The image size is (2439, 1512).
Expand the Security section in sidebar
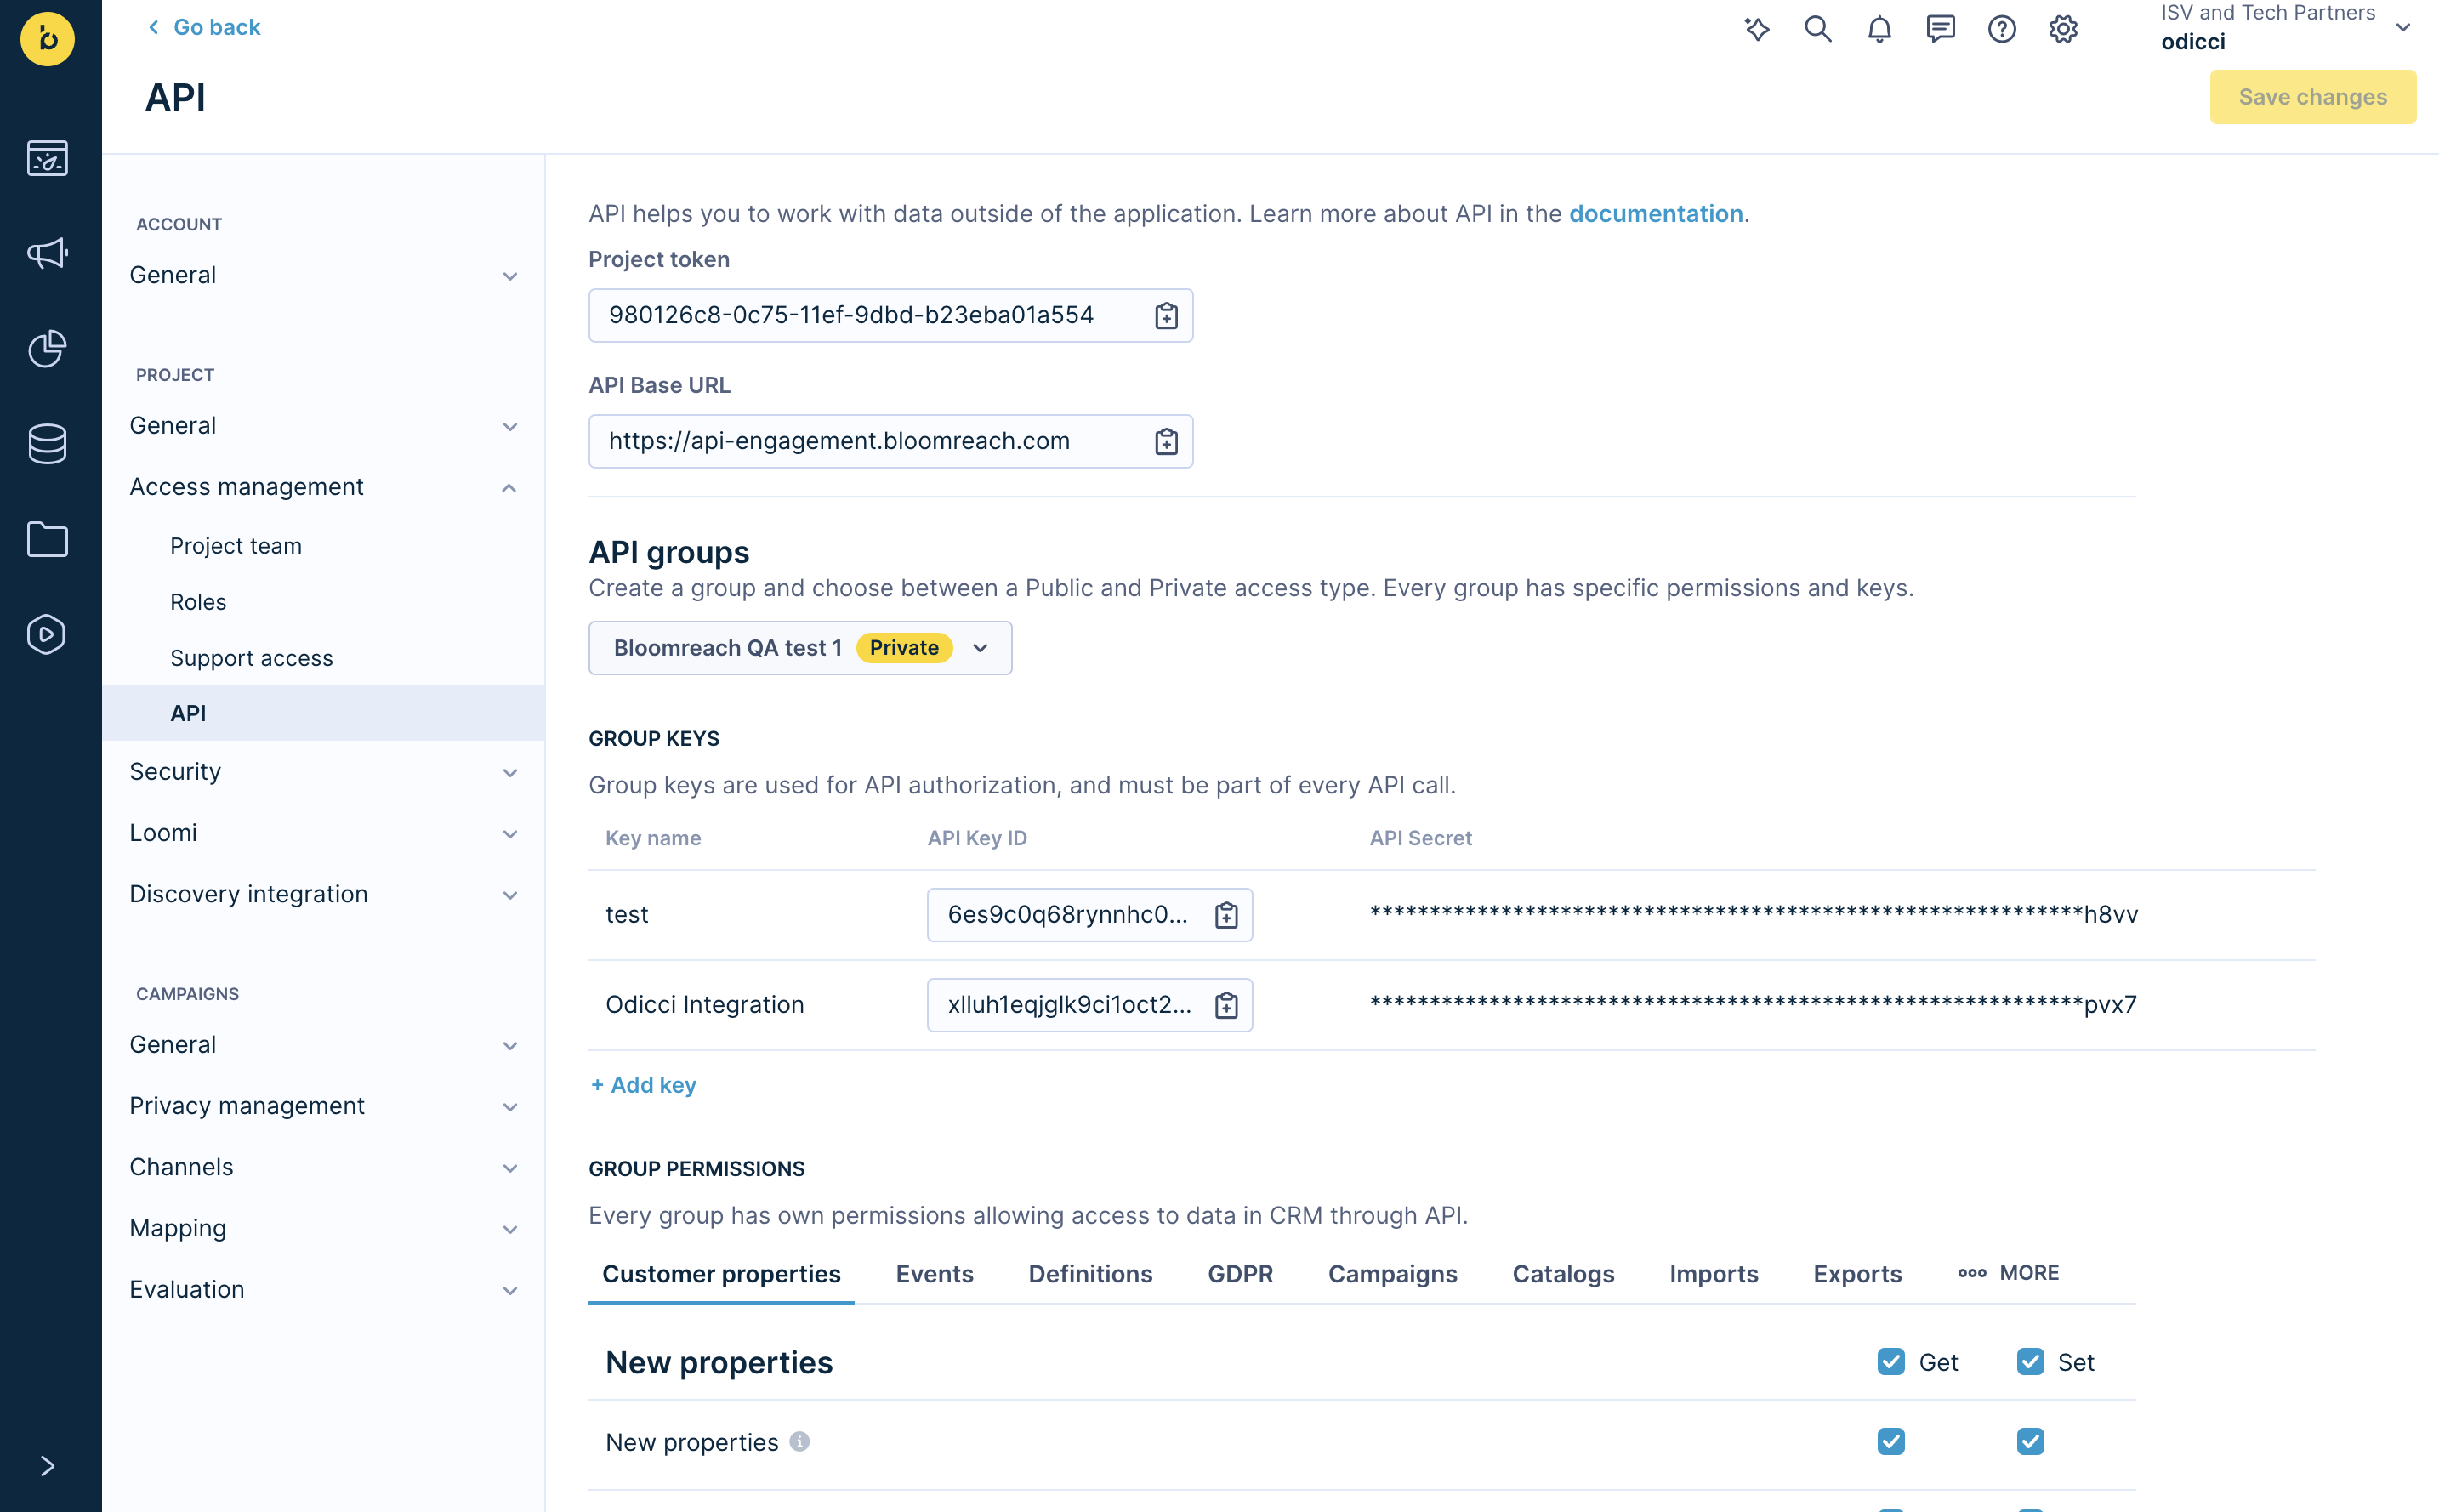point(323,772)
